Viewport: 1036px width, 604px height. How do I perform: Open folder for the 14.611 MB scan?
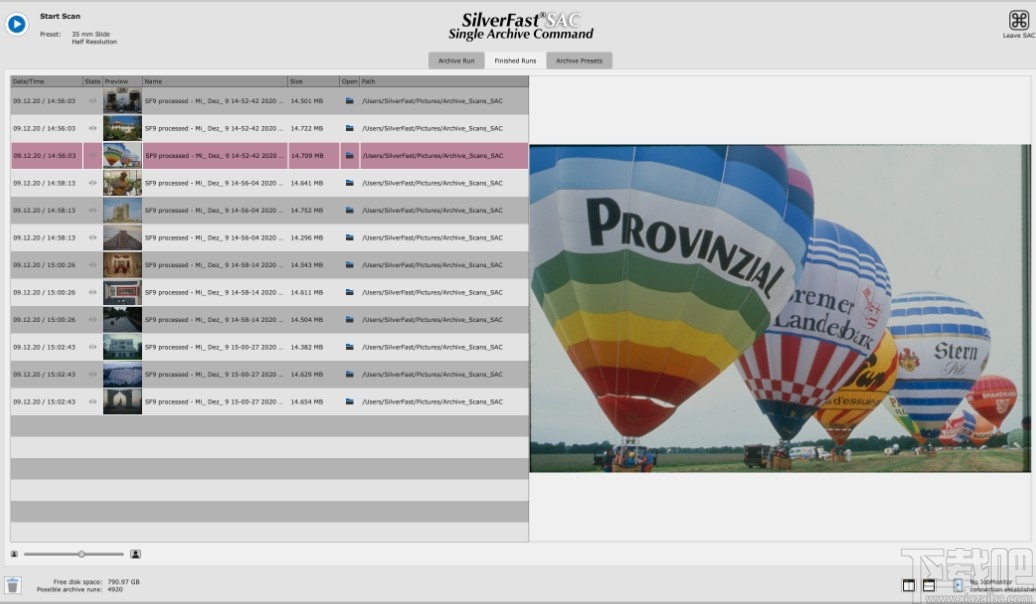click(x=350, y=292)
